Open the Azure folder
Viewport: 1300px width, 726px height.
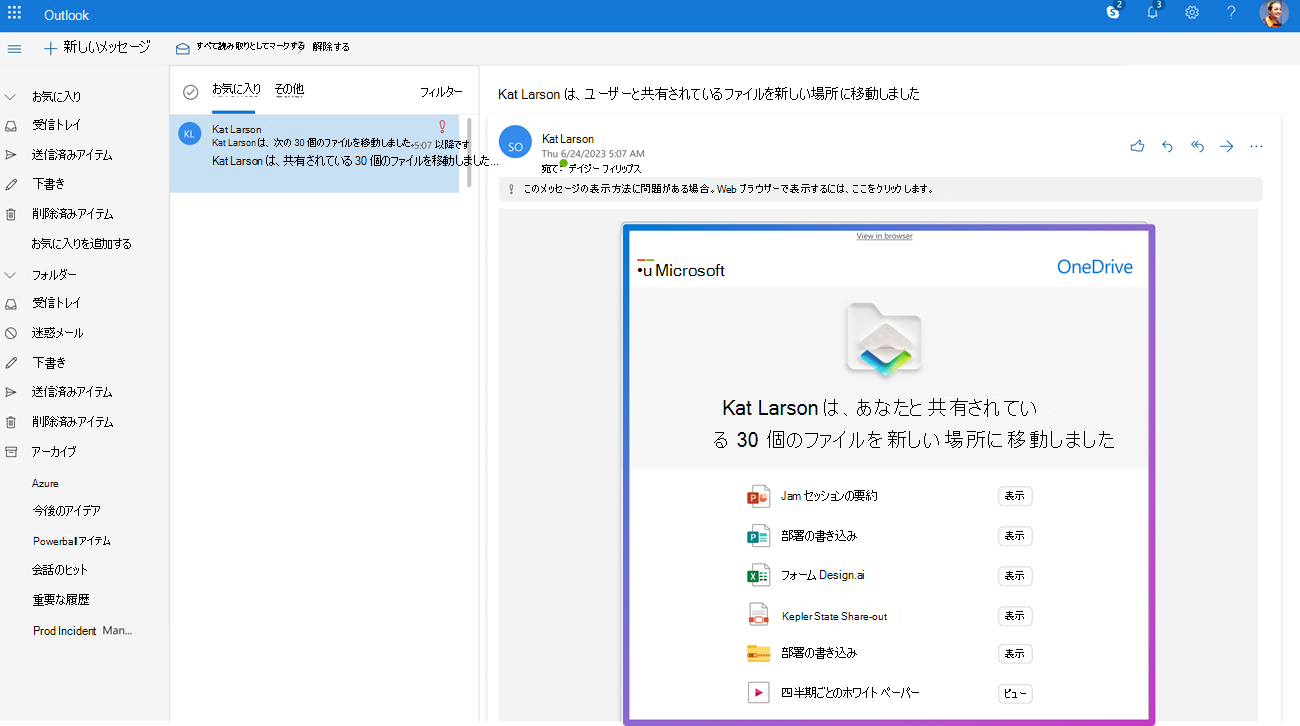pos(45,483)
